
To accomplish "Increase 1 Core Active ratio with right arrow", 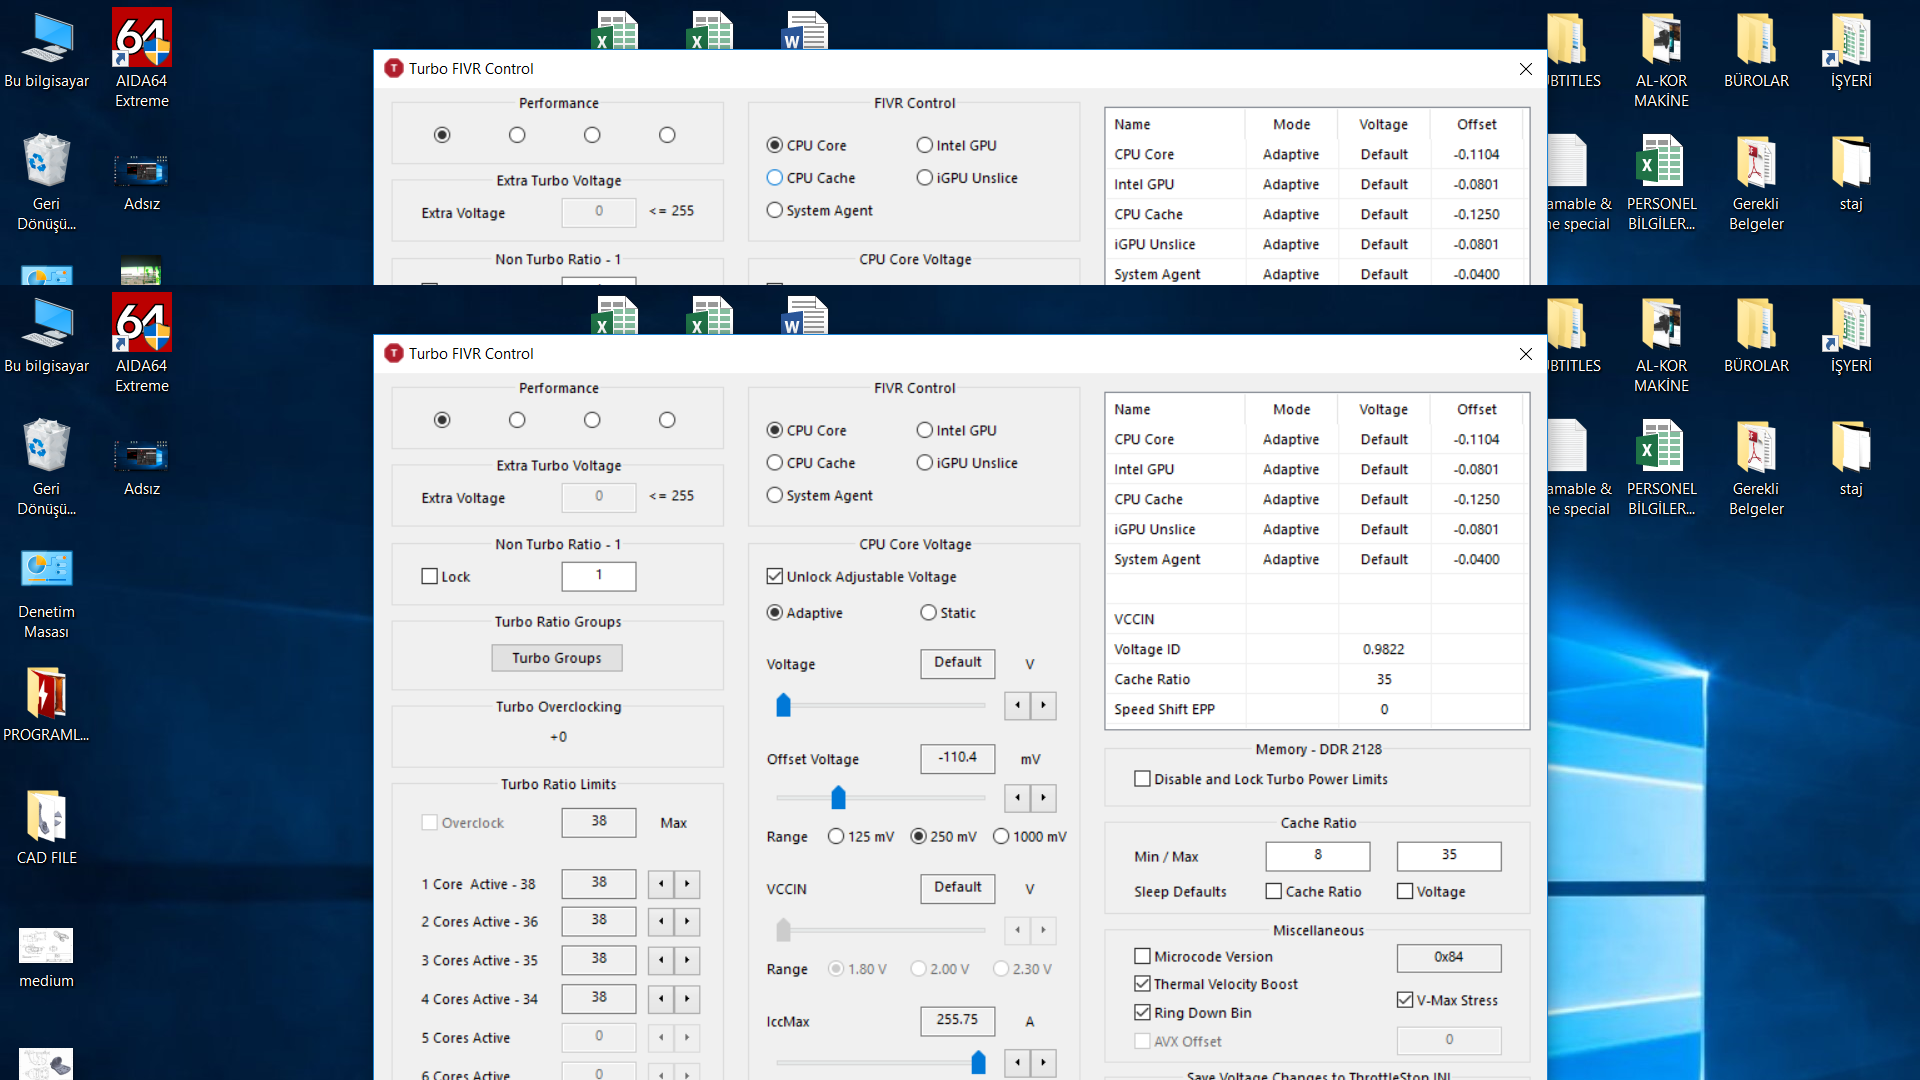I will point(687,884).
